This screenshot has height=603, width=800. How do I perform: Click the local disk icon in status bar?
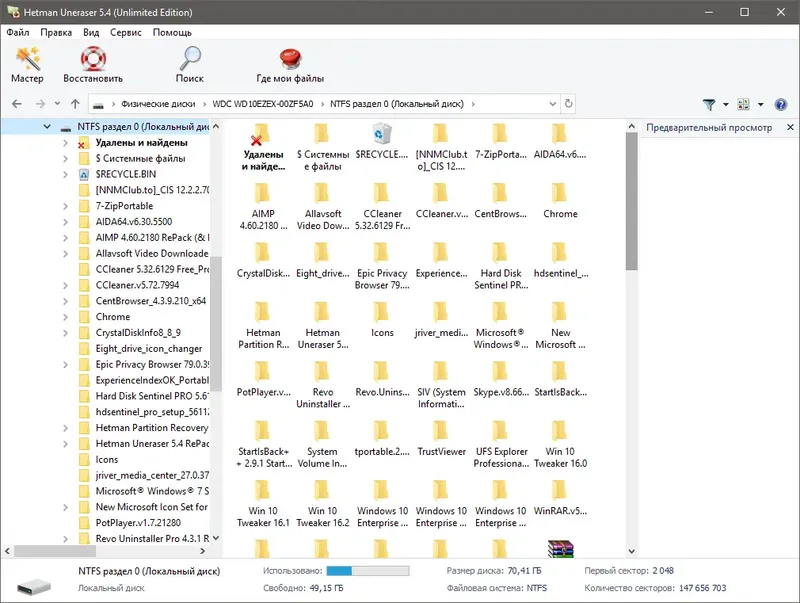[x=34, y=585]
